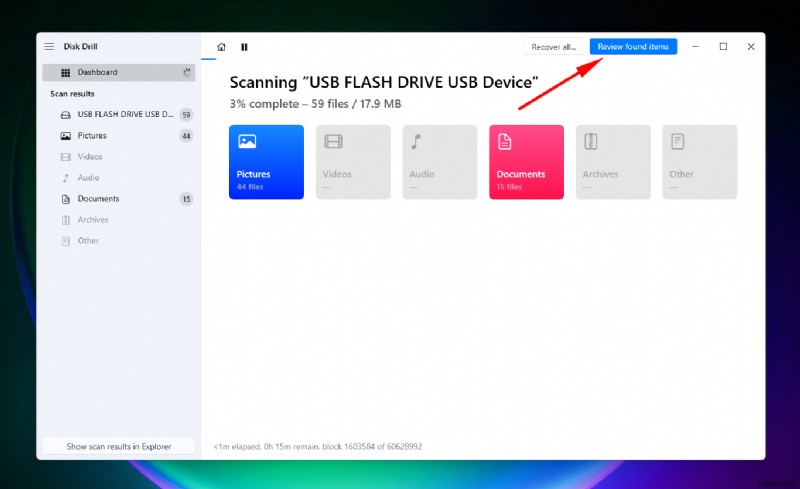Select Pictures in the scan results list

(118, 136)
